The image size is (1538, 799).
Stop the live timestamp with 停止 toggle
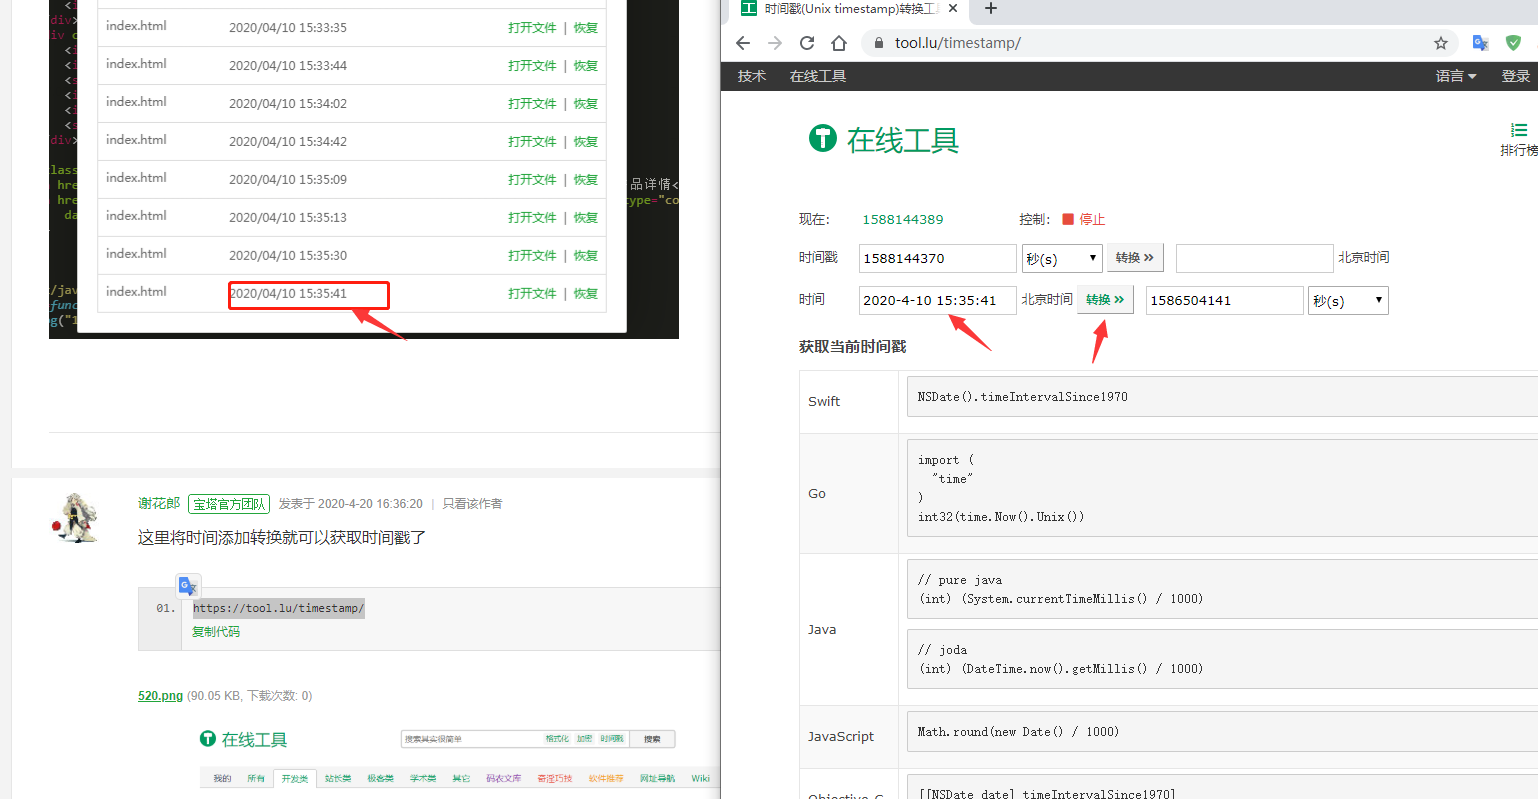(1084, 219)
